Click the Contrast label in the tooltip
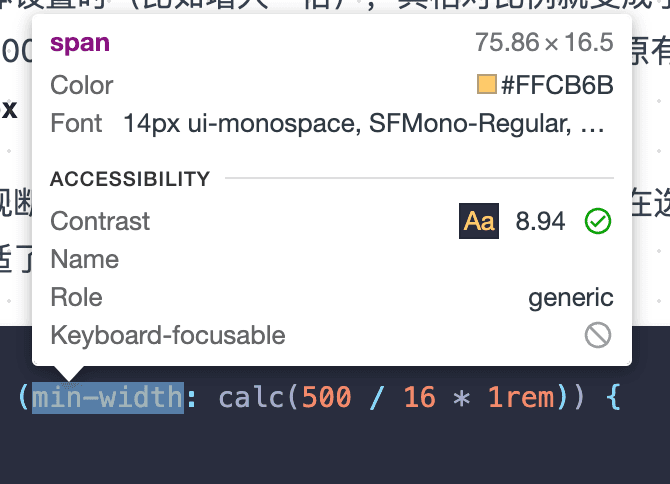 100,221
